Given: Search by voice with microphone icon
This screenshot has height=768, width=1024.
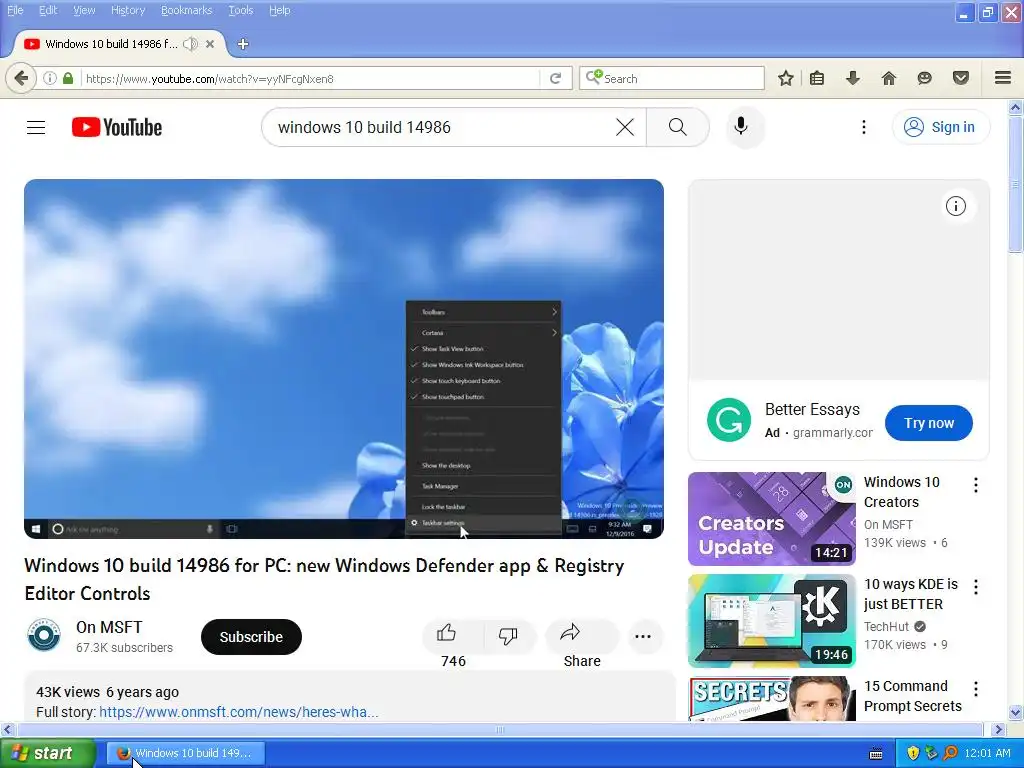Looking at the screenshot, I should [x=741, y=126].
